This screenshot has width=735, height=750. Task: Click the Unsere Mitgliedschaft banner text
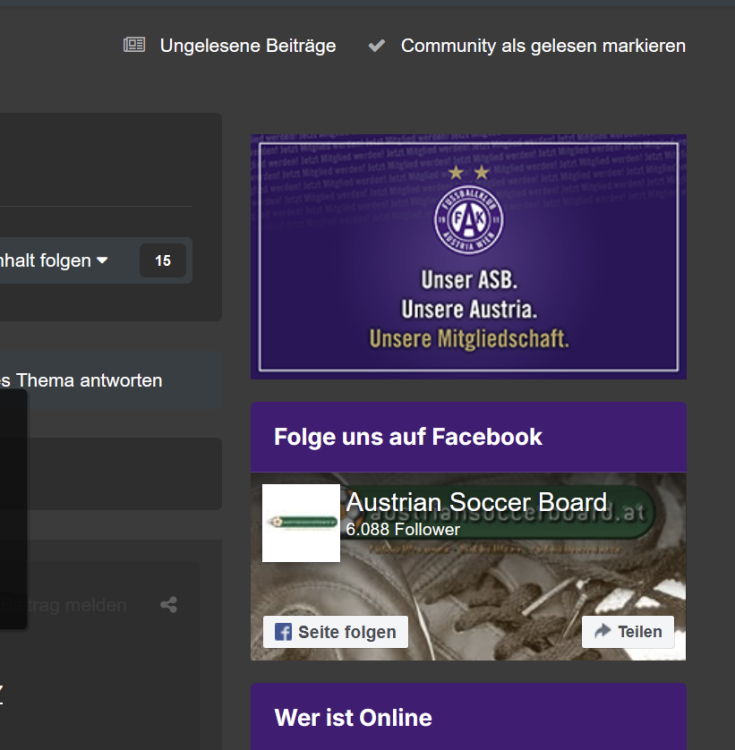point(468,339)
